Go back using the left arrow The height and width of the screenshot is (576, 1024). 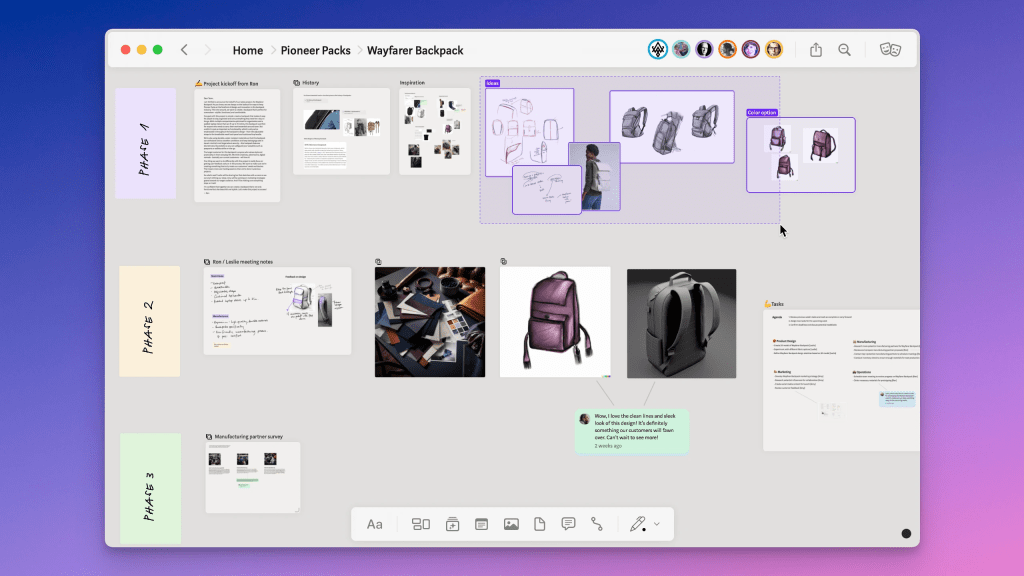click(x=185, y=50)
